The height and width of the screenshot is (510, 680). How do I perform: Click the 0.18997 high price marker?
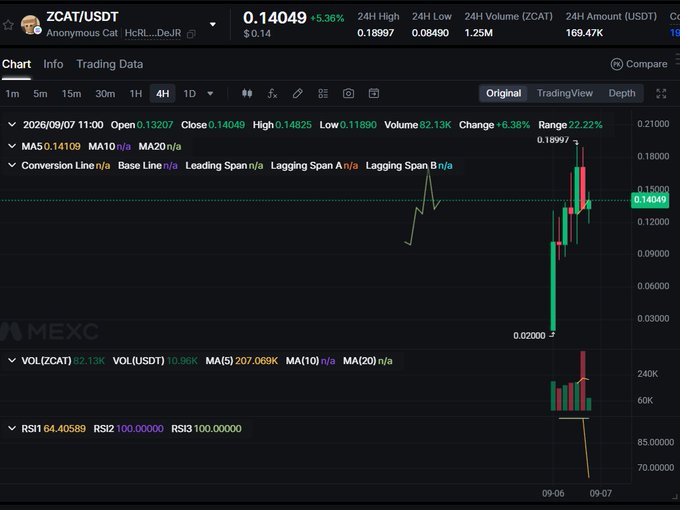[553, 140]
